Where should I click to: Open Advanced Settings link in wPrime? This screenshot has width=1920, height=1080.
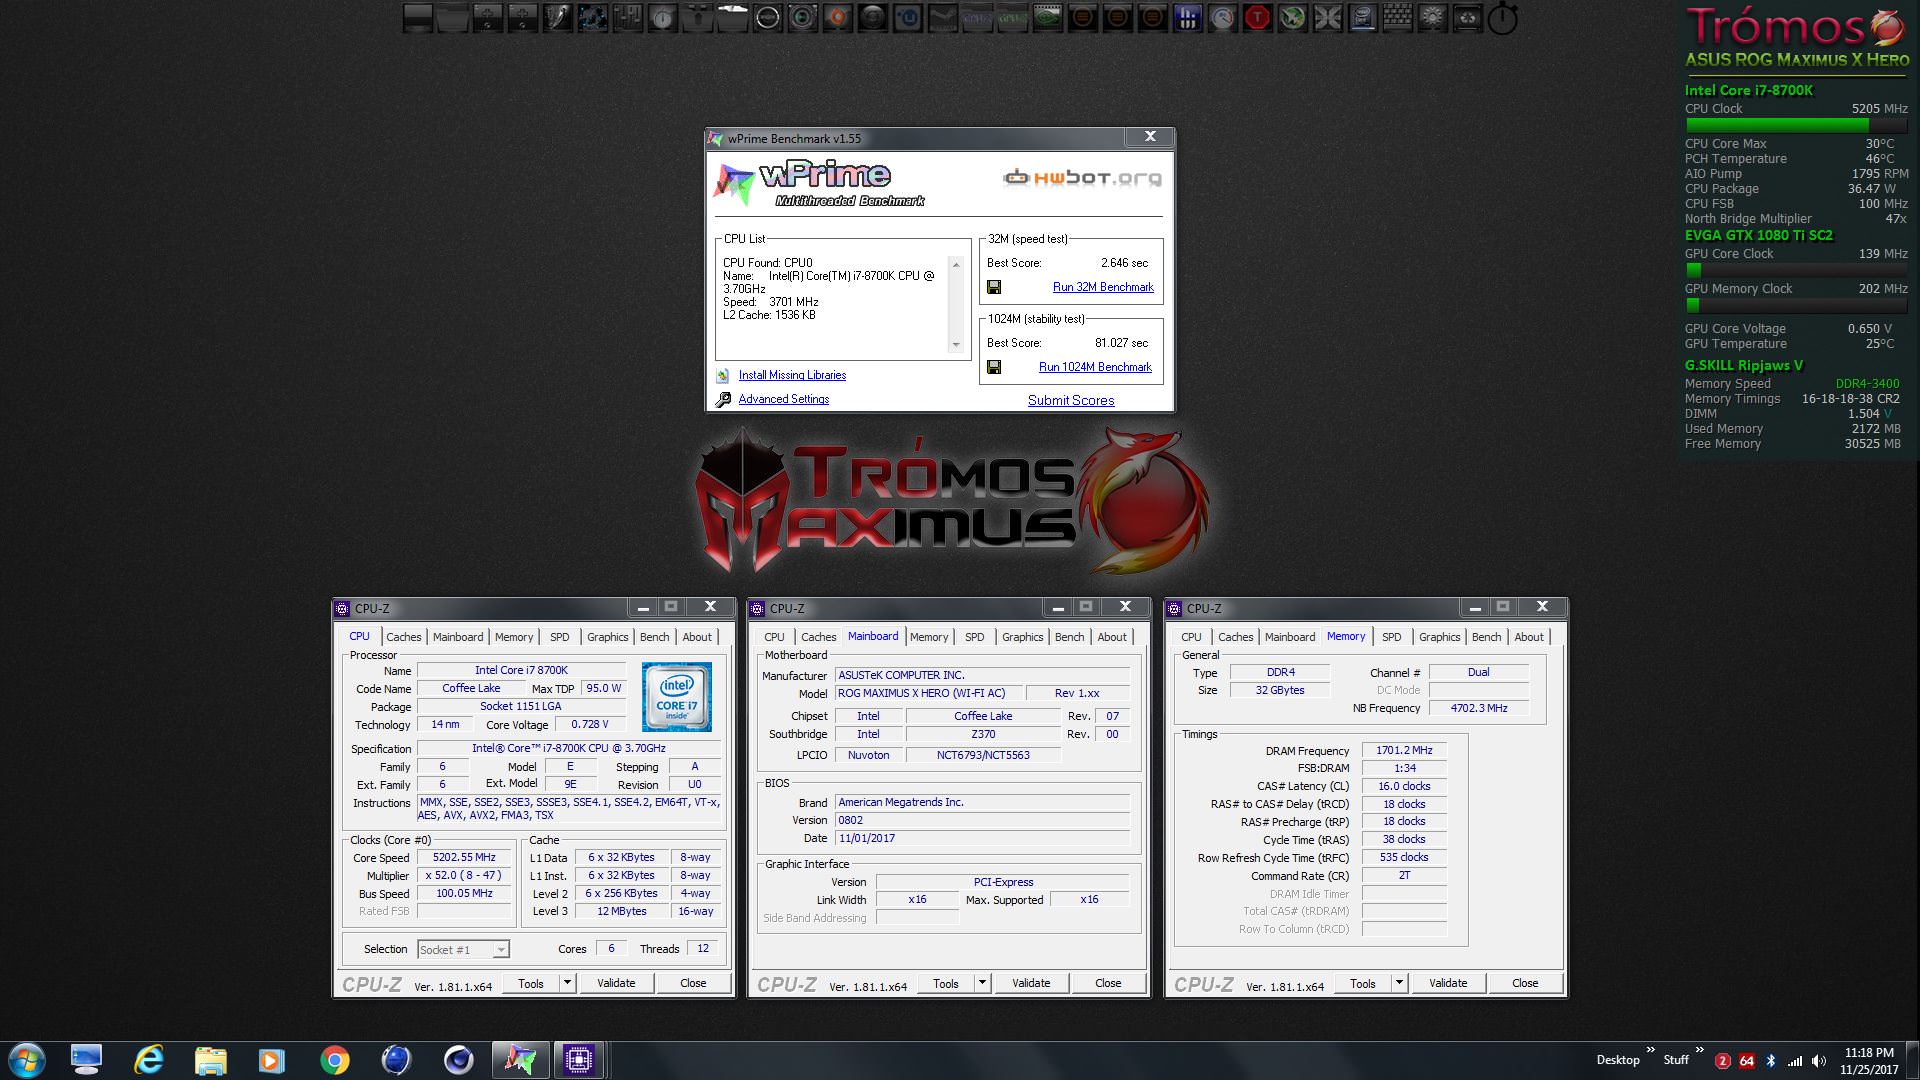pos(784,399)
